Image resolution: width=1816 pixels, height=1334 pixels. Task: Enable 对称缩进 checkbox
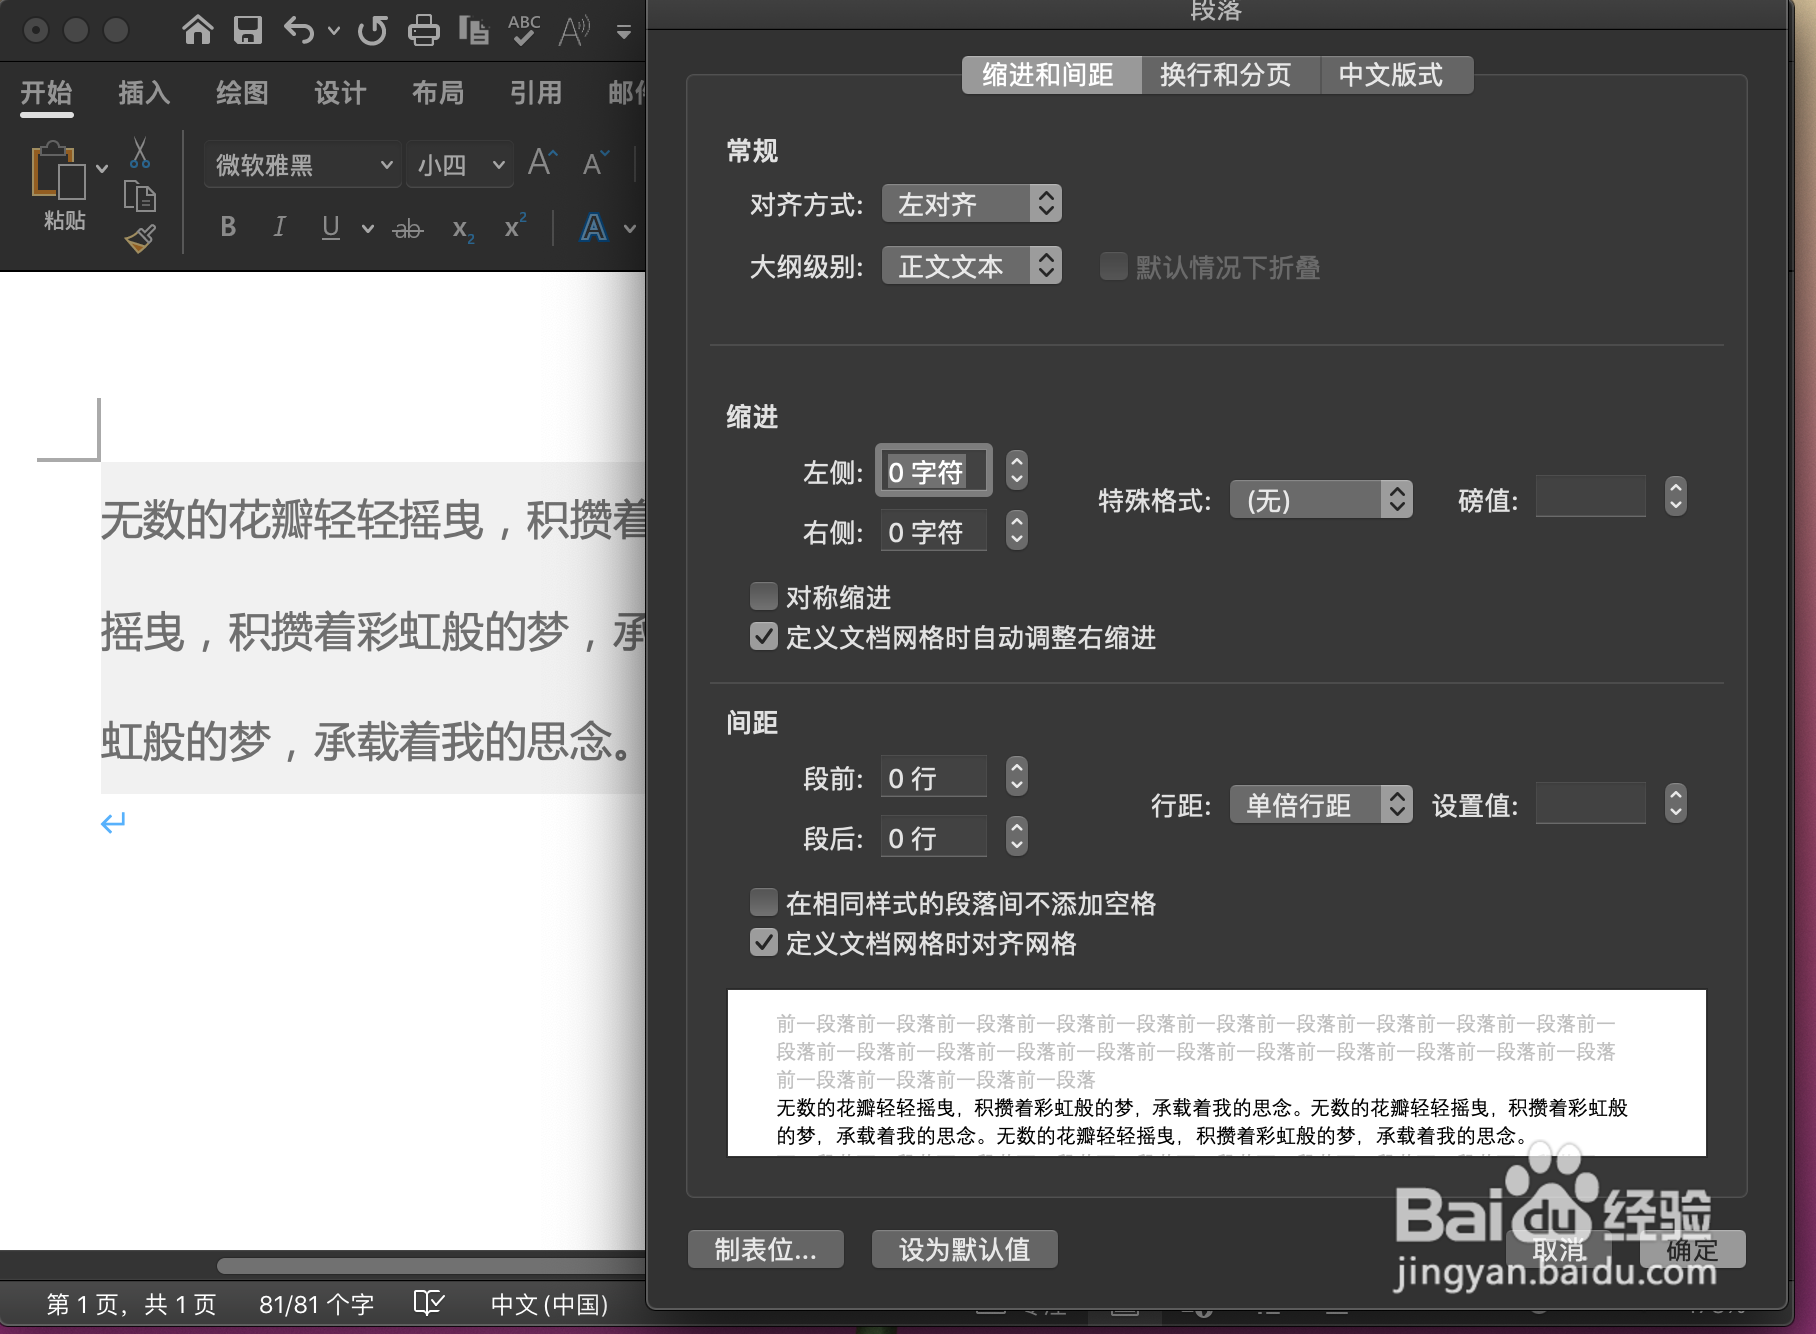763,595
